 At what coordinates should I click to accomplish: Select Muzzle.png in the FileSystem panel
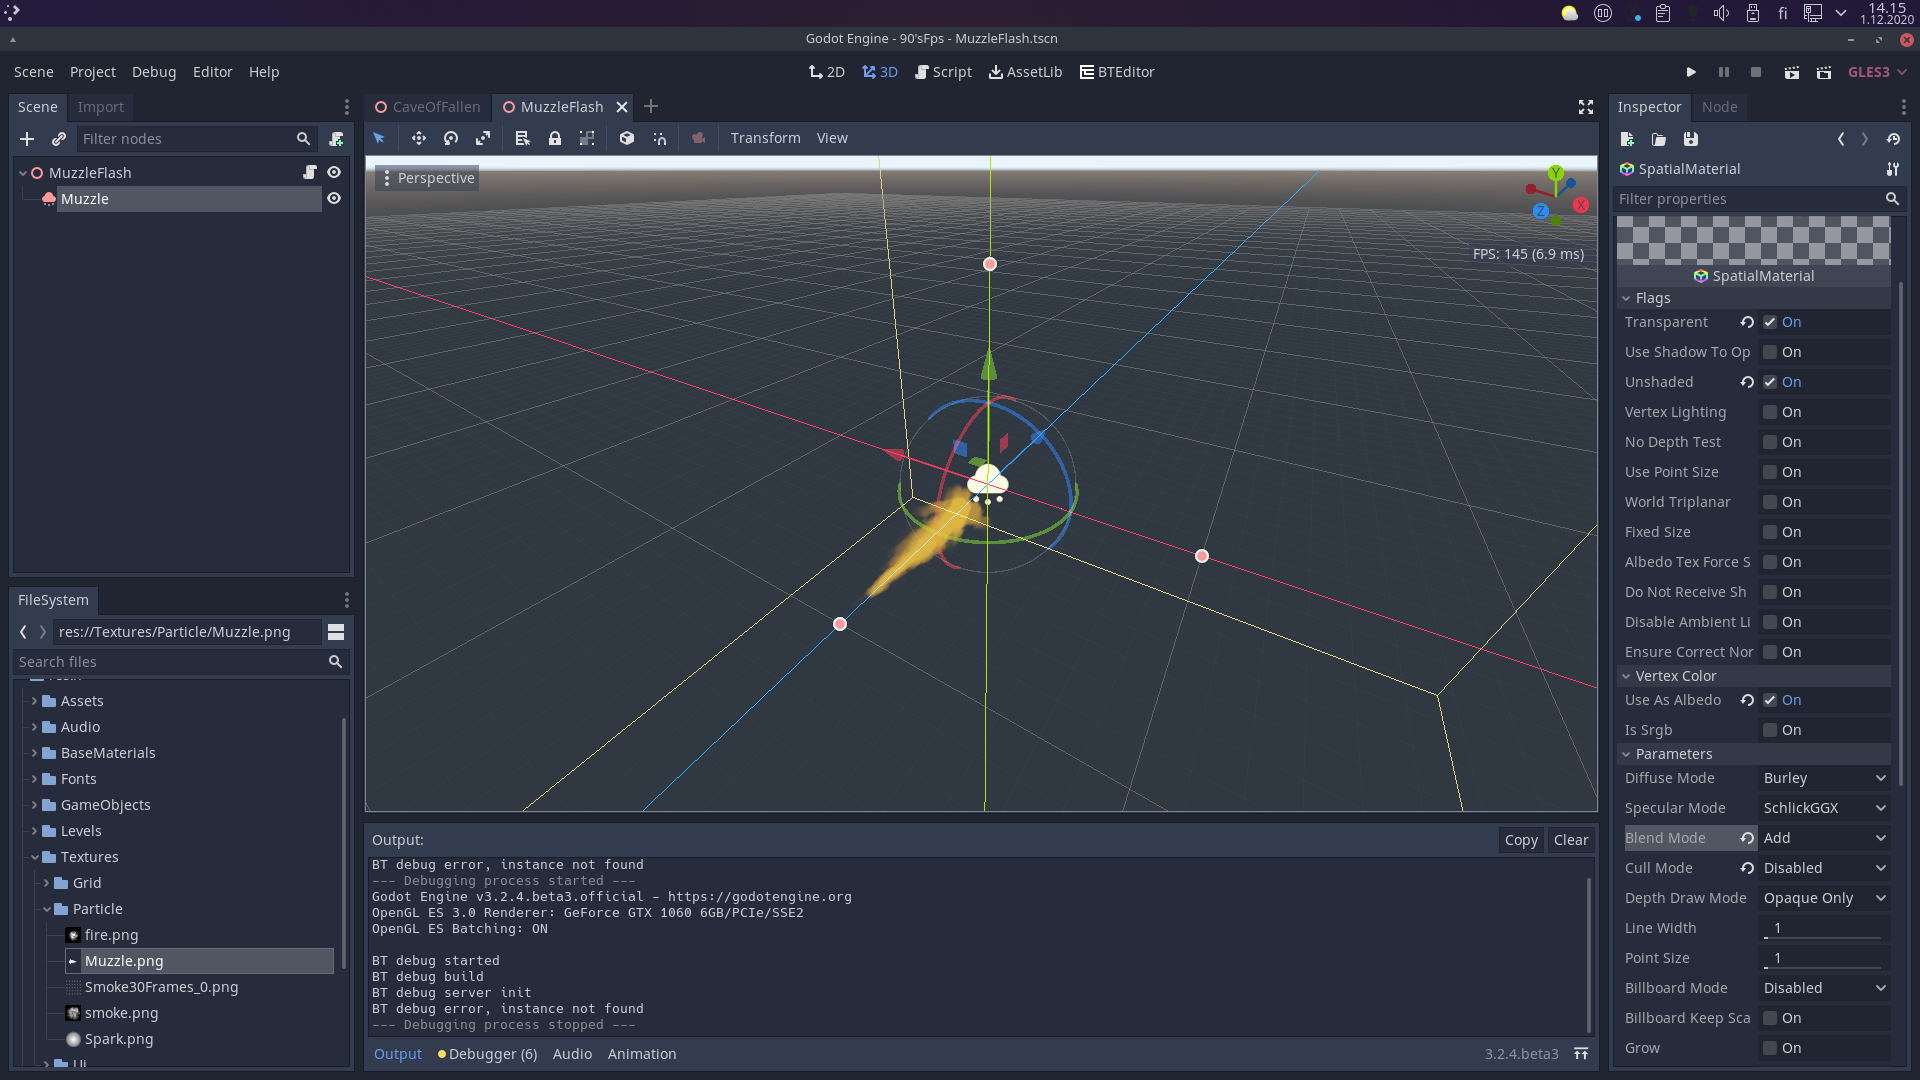pyautogui.click(x=124, y=961)
